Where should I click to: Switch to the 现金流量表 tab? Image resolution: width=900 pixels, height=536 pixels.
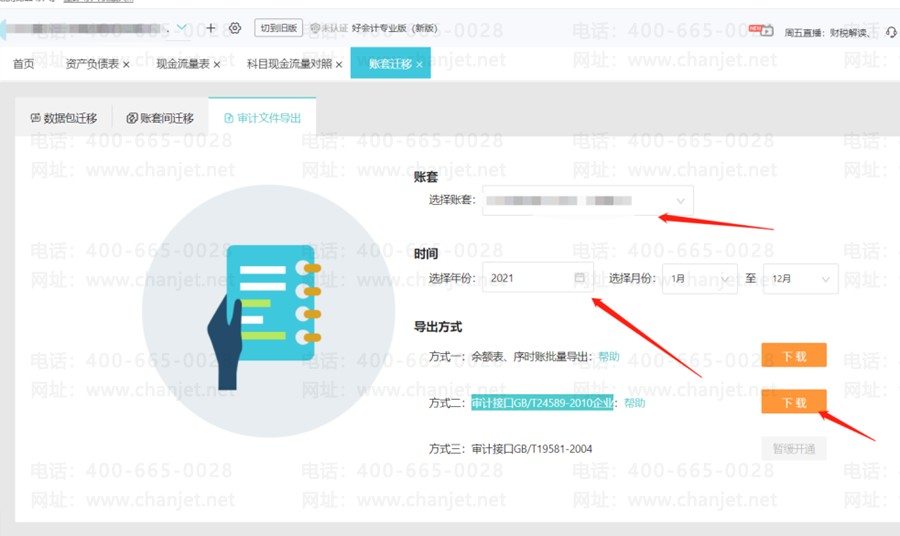pos(183,64)
